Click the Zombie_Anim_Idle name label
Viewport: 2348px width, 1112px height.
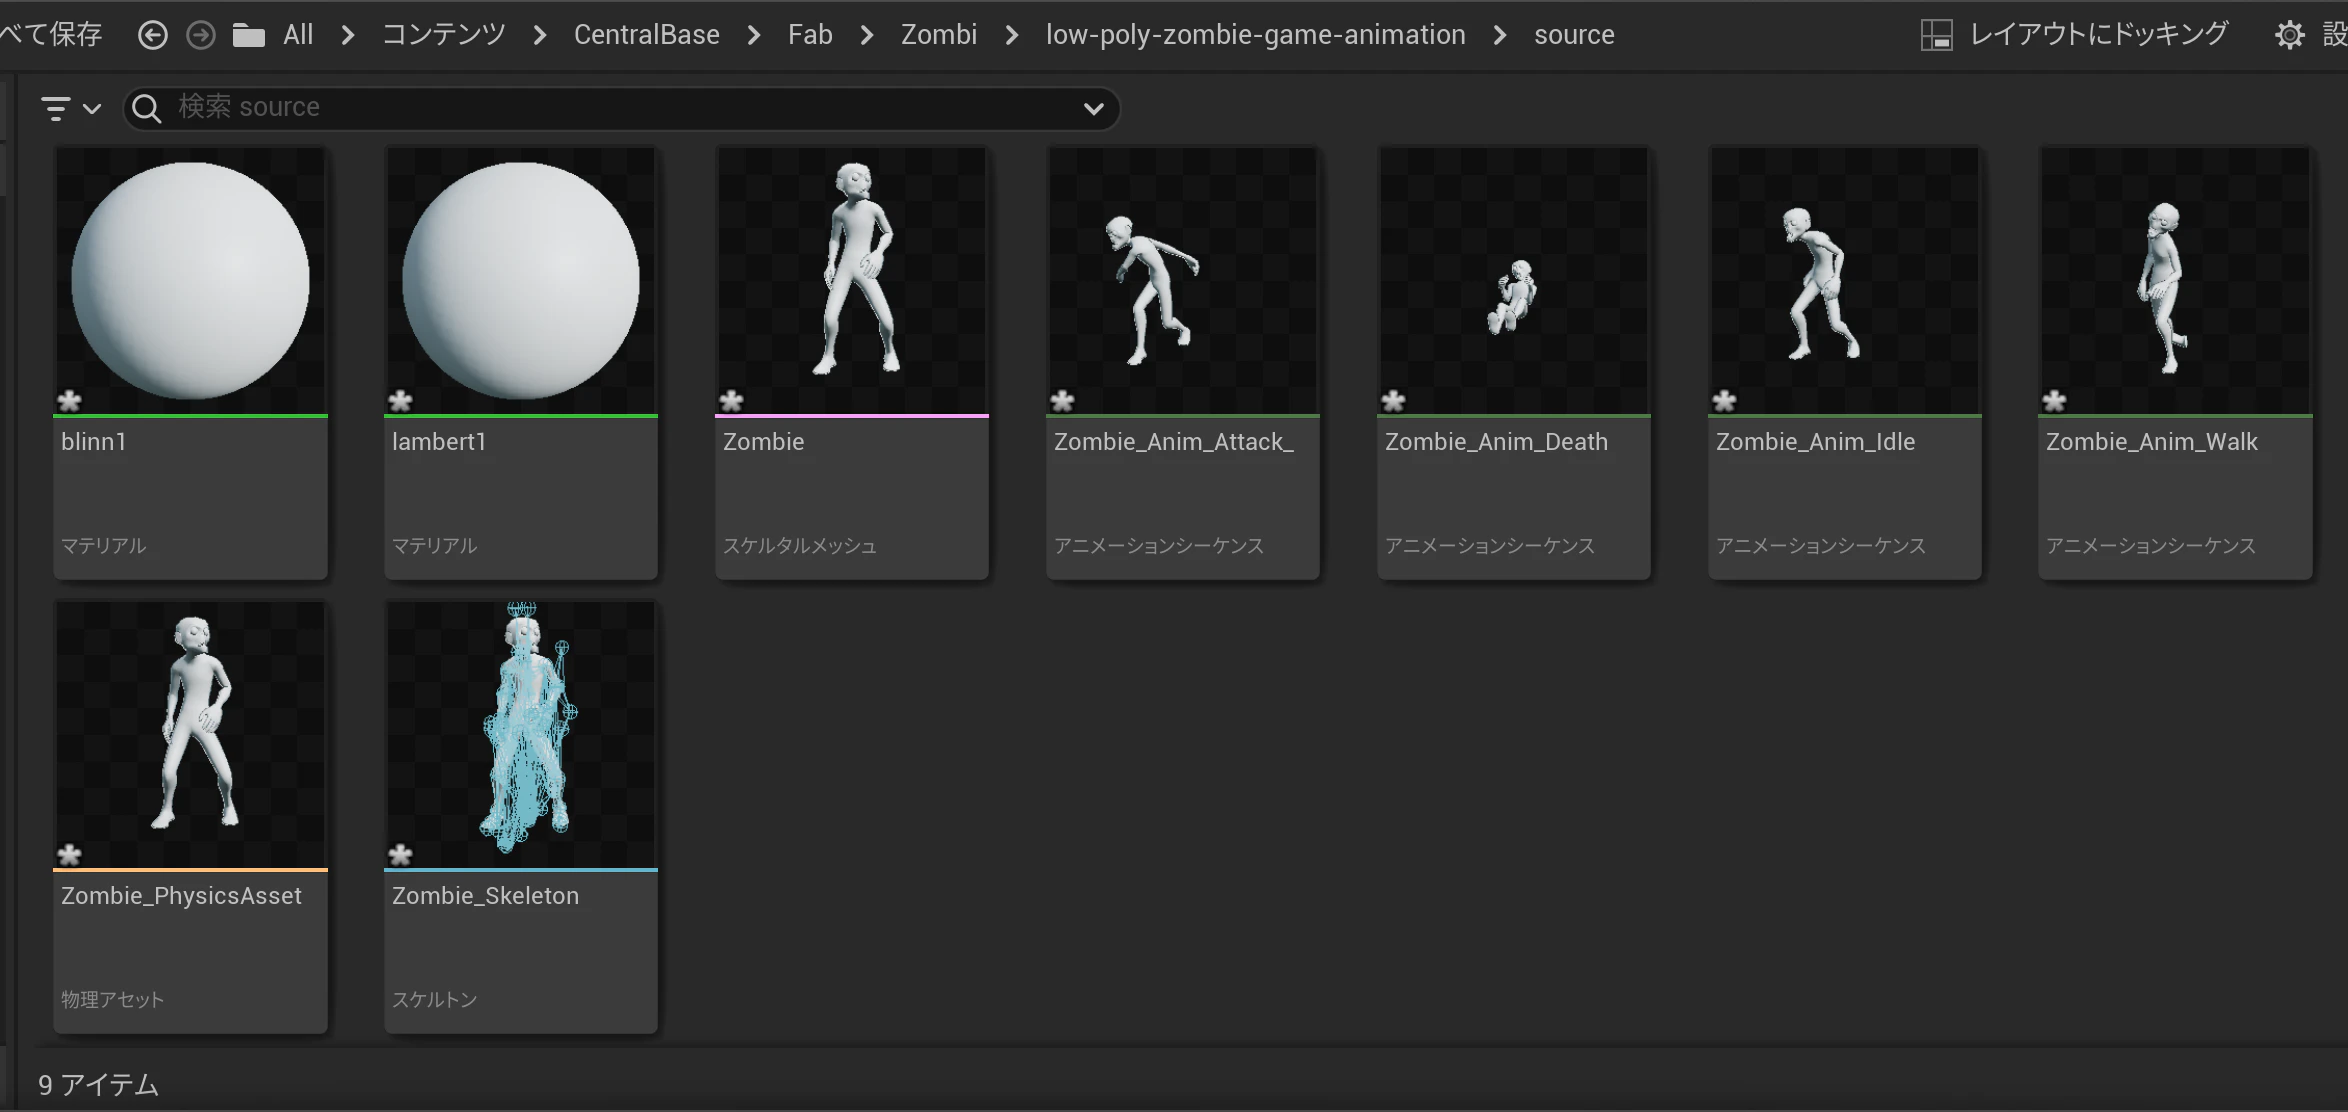click(x=1816, y=442)
